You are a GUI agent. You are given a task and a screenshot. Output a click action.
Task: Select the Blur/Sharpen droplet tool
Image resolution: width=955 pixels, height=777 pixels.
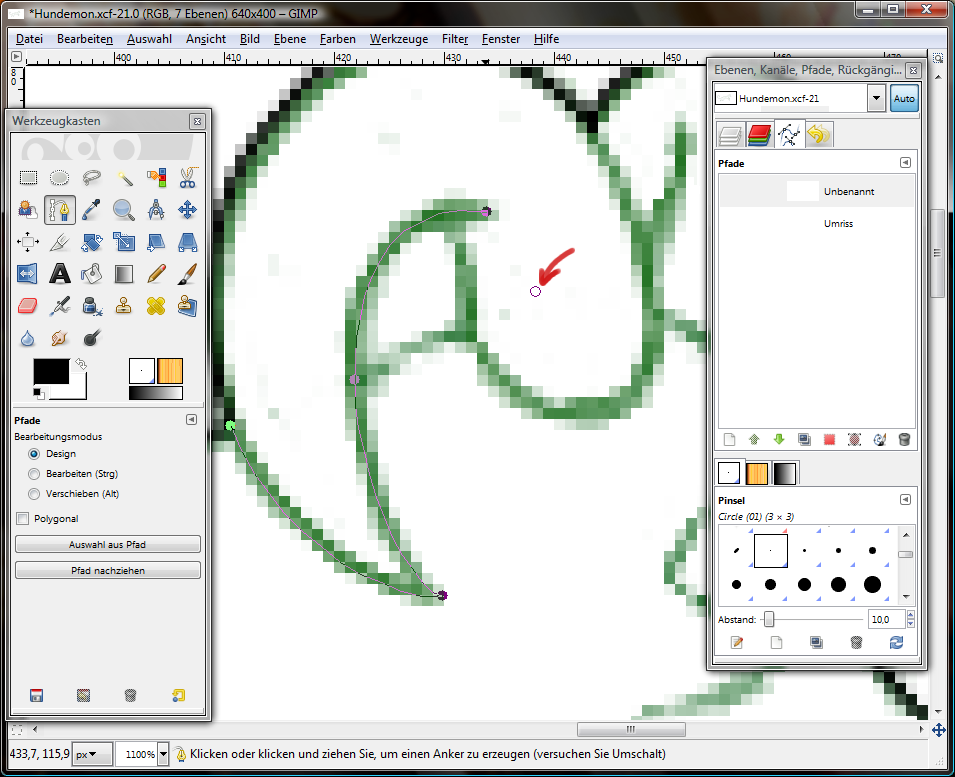[x=28, y=338]
